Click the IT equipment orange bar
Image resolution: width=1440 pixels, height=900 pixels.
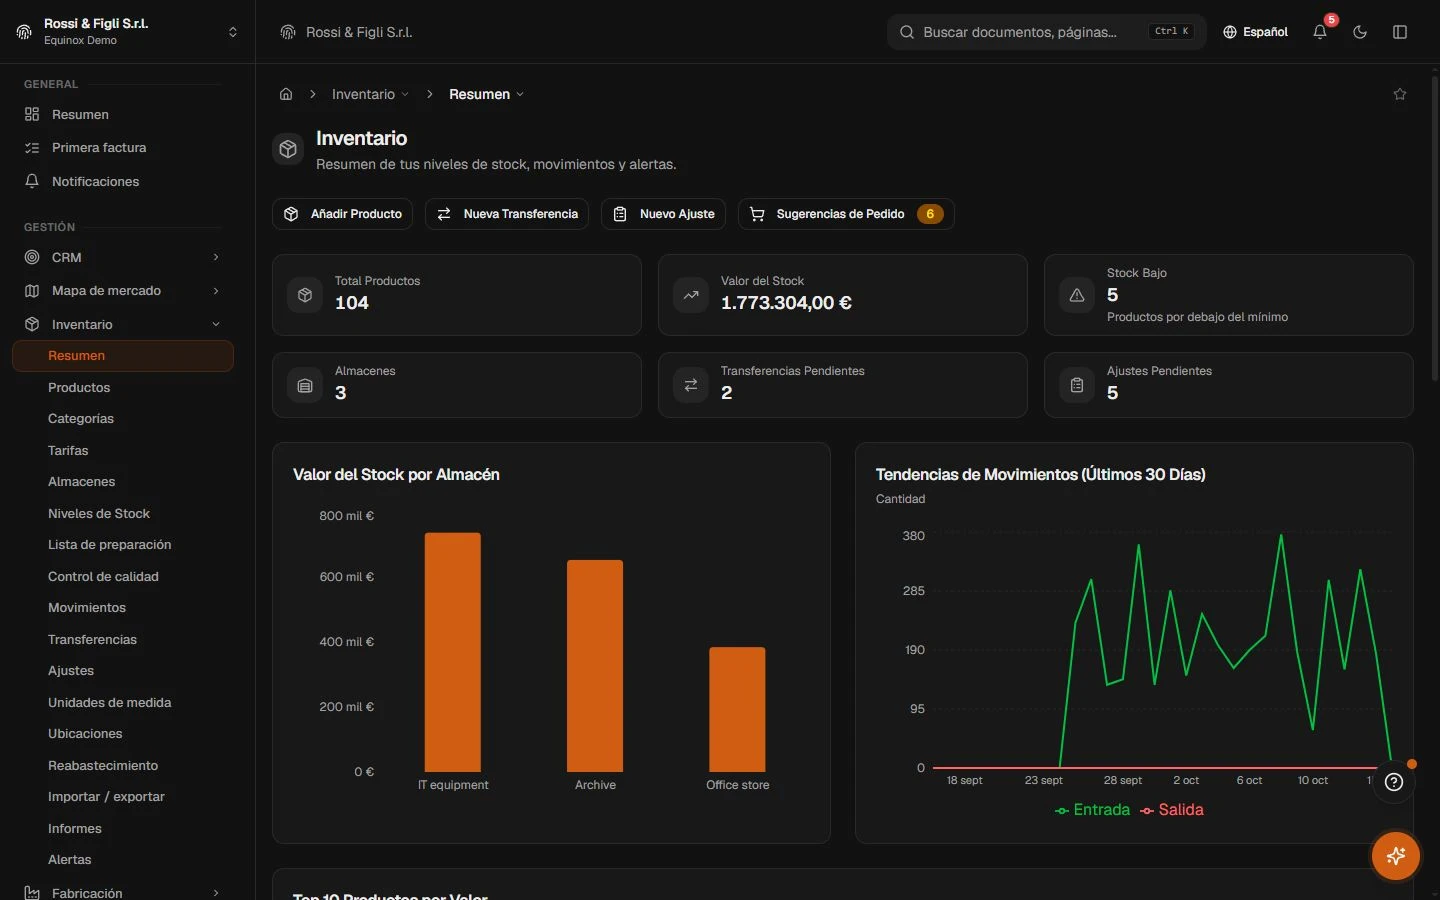pos(453,652)
